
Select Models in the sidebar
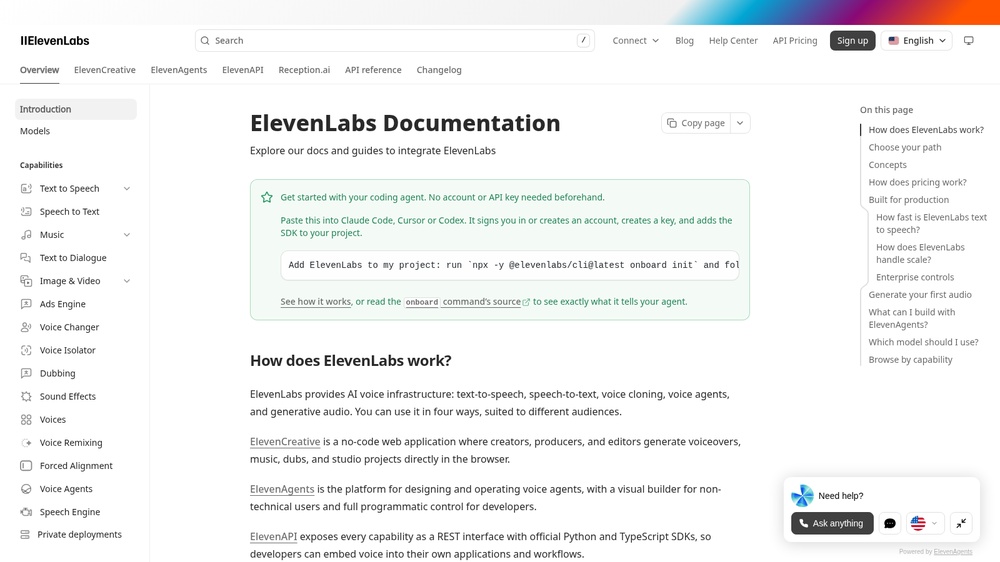click(x=76, y=131)
